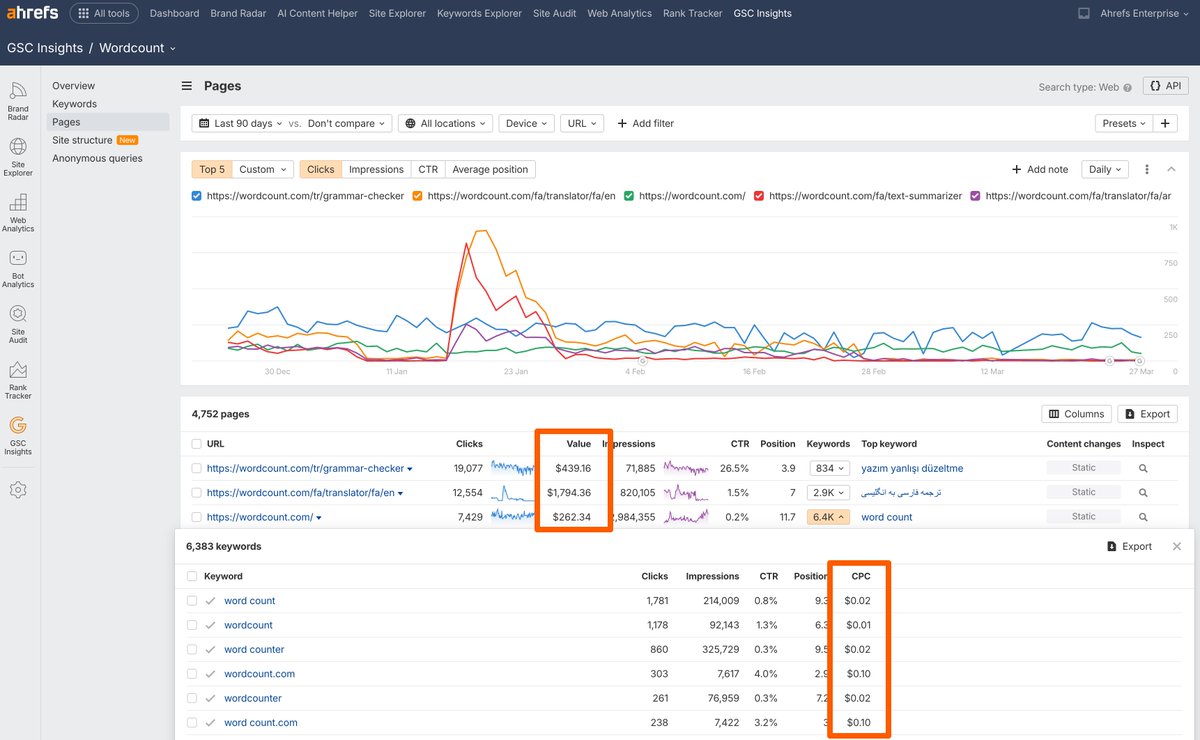Toggle the tr/grammar-checker chart legend checkbox

pyautogui.click(x=196, y=196)
